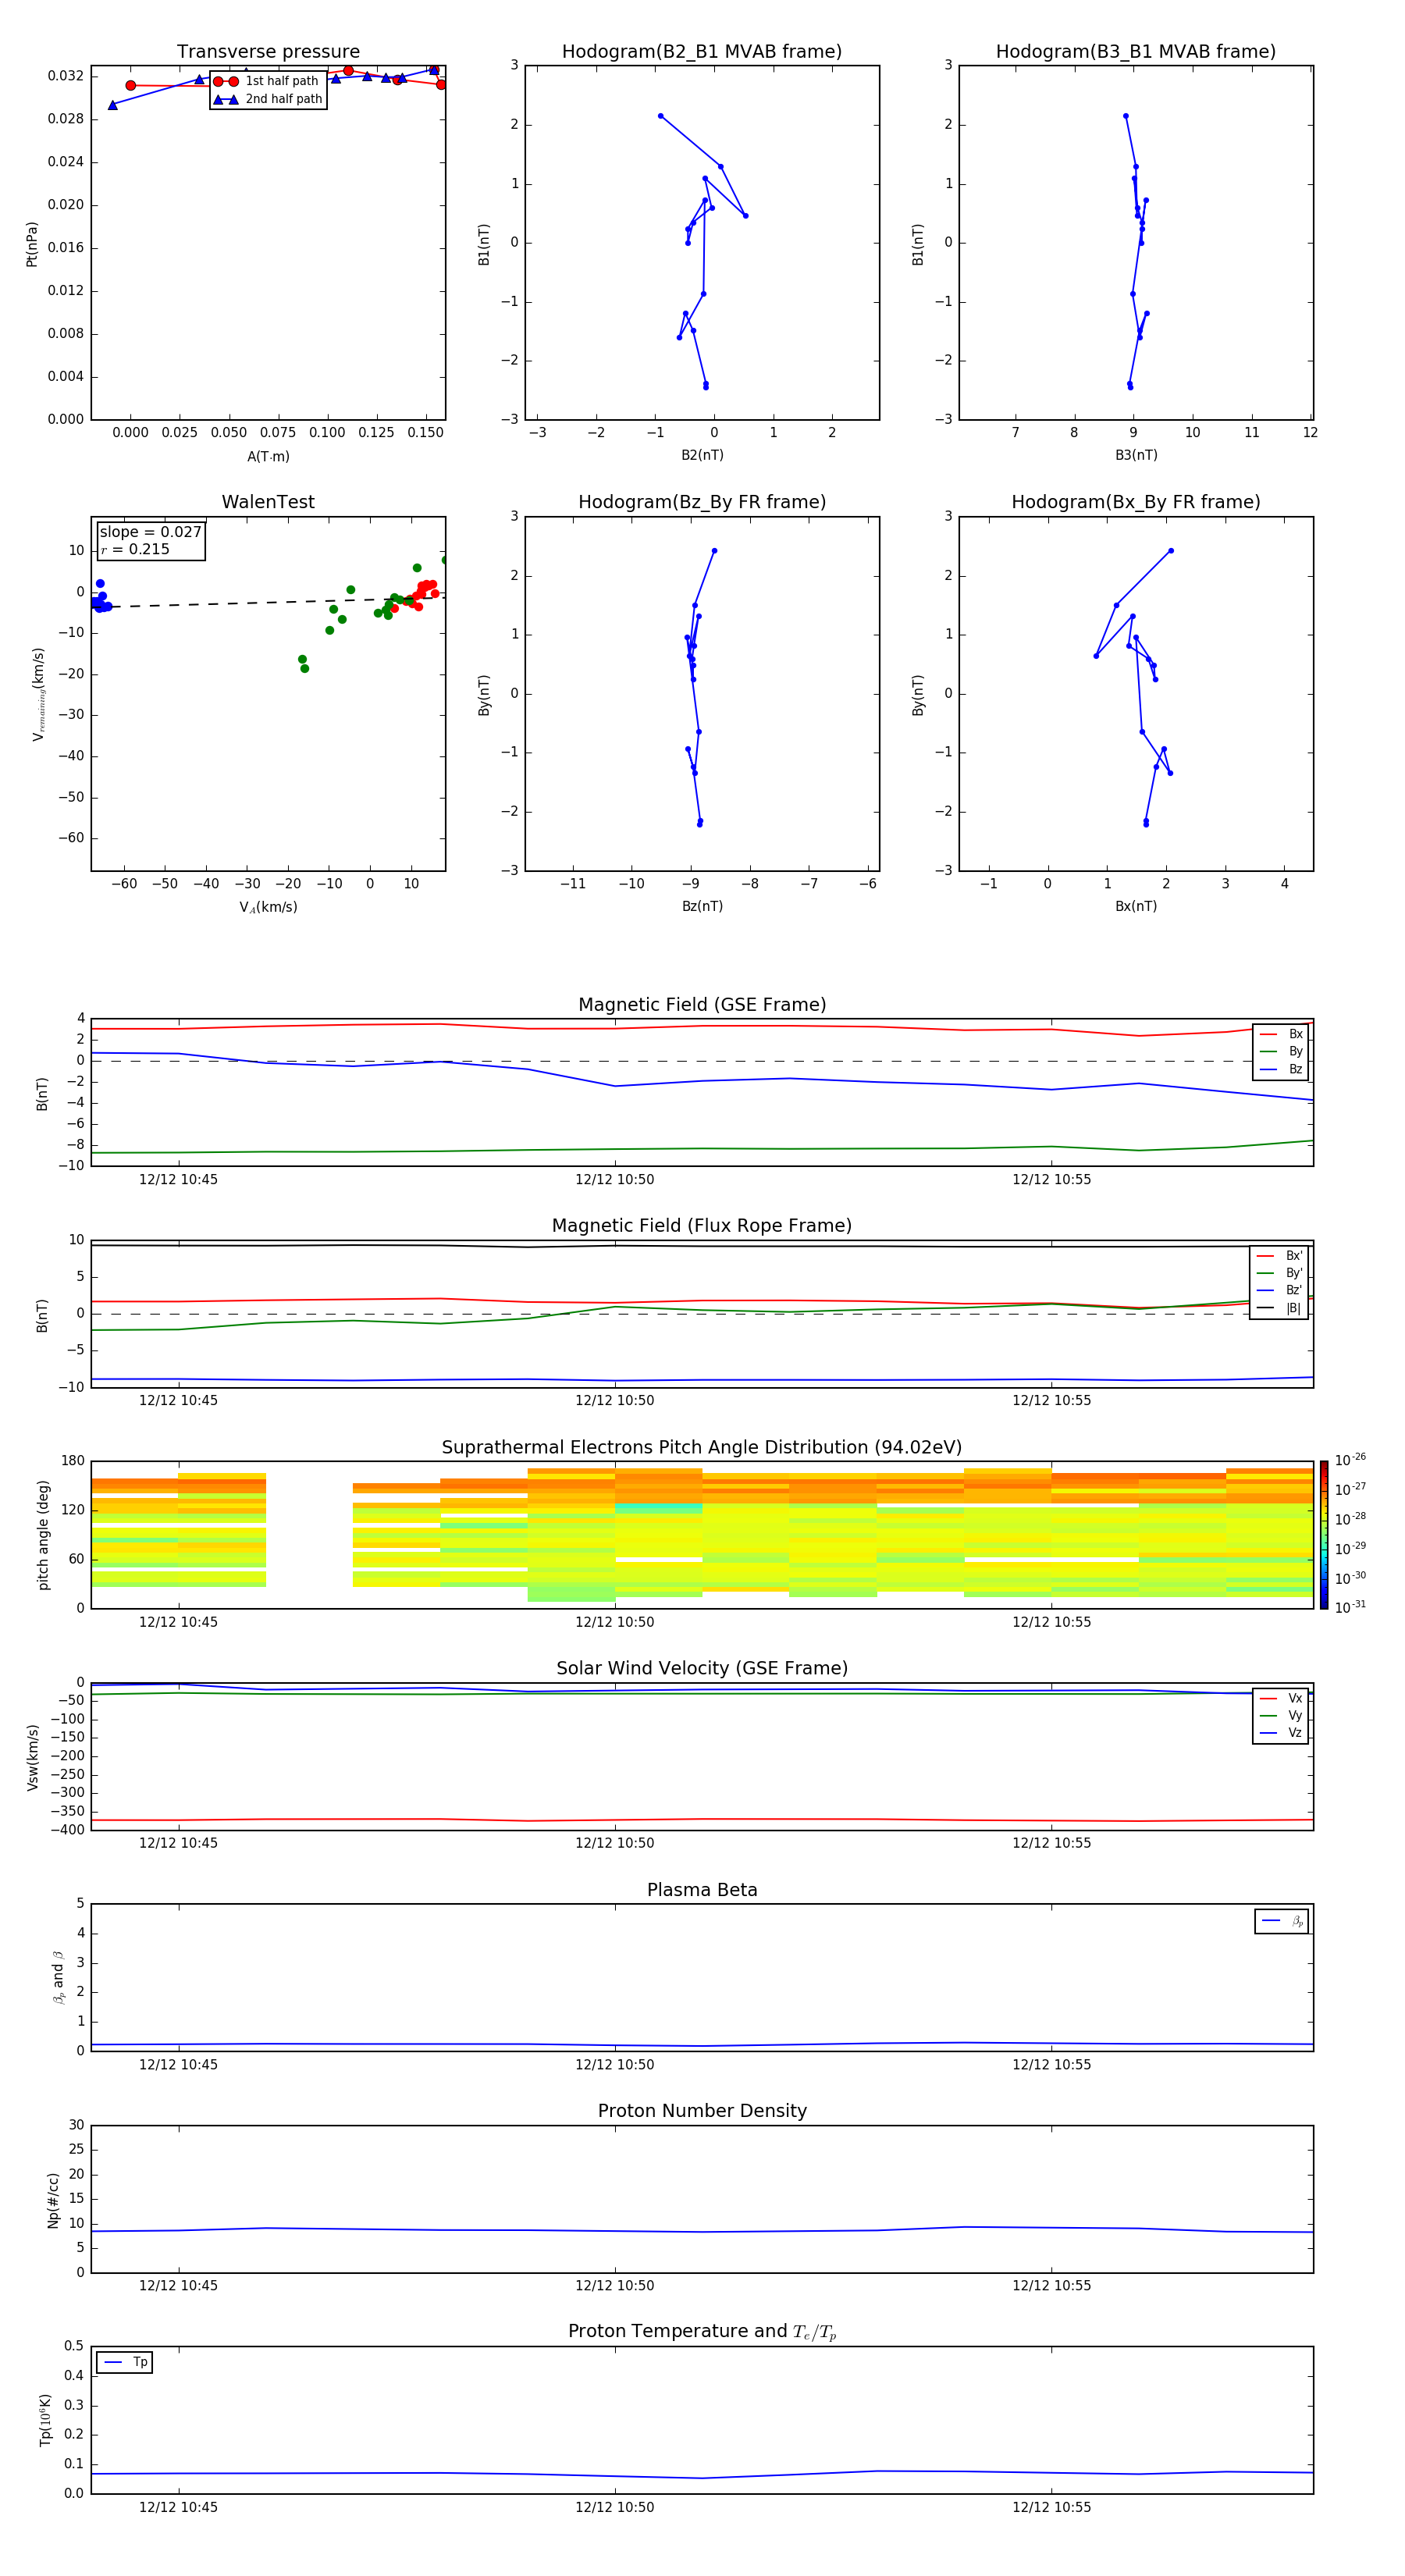Click the 'B2(nT)' x-axis label

(x=702, y=456)
